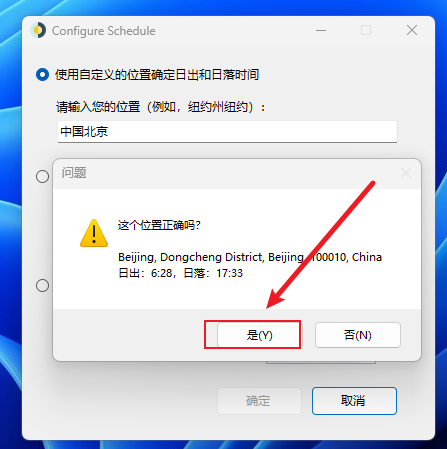Click the 取消 cancel button

tap(354, 401)
